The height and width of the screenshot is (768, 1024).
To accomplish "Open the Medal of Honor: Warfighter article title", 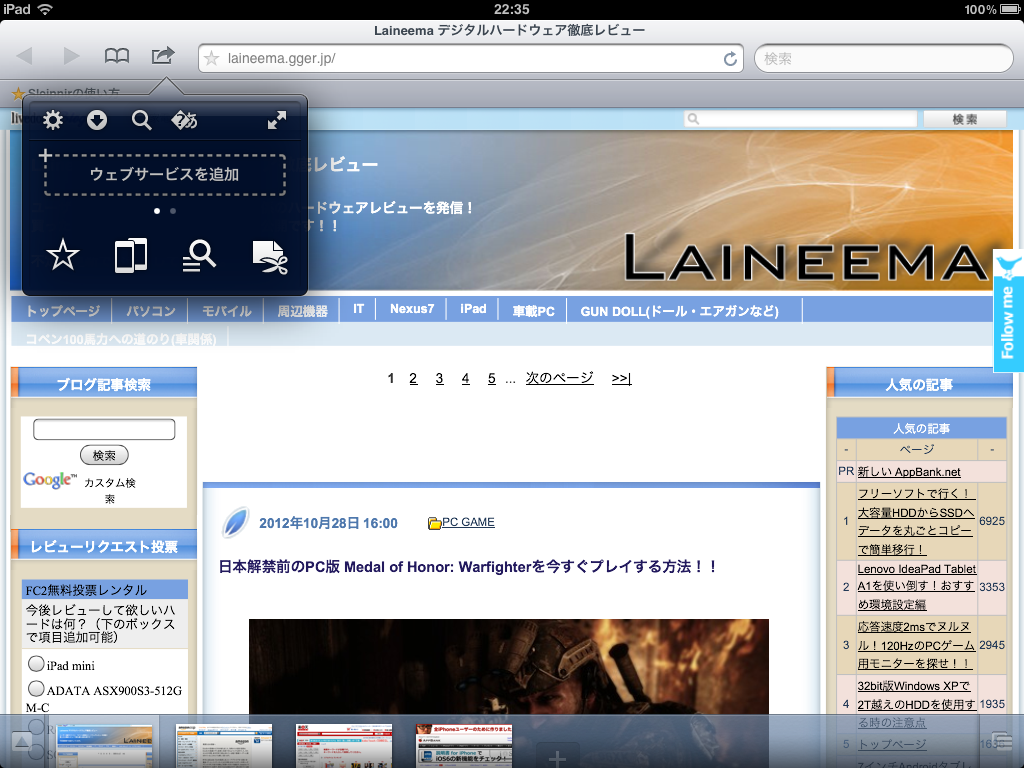I will [x=468, y=567].
